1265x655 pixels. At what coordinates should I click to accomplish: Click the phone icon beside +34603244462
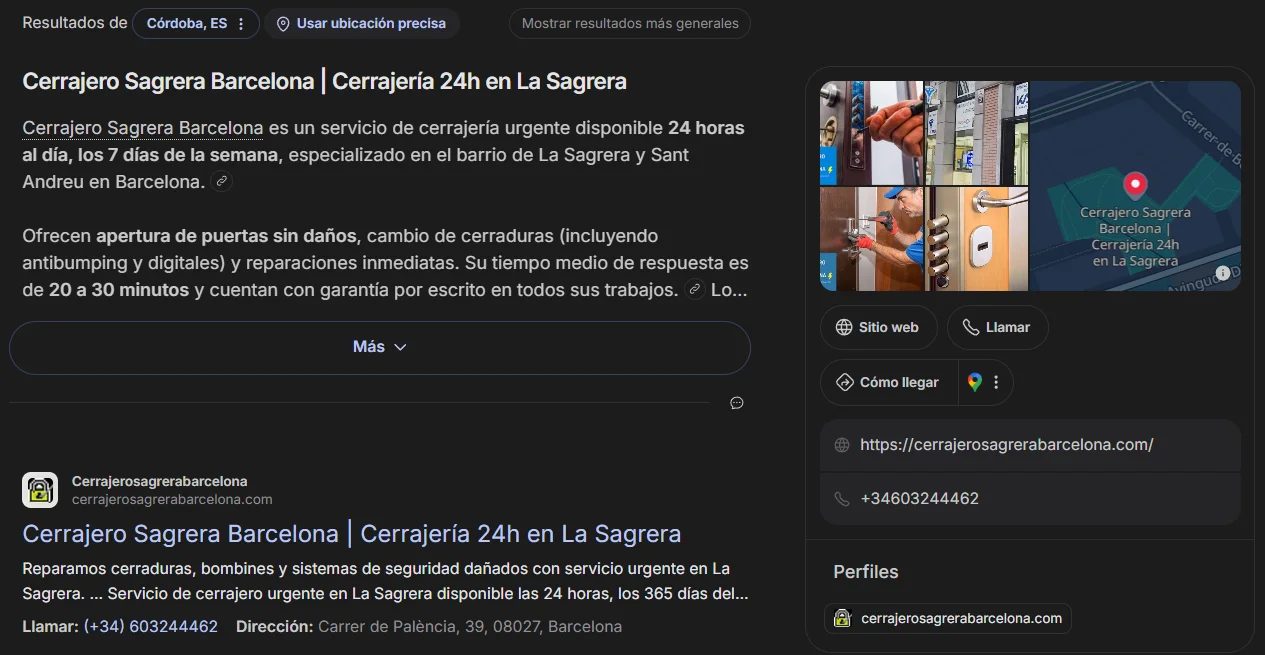pos(842,498)
